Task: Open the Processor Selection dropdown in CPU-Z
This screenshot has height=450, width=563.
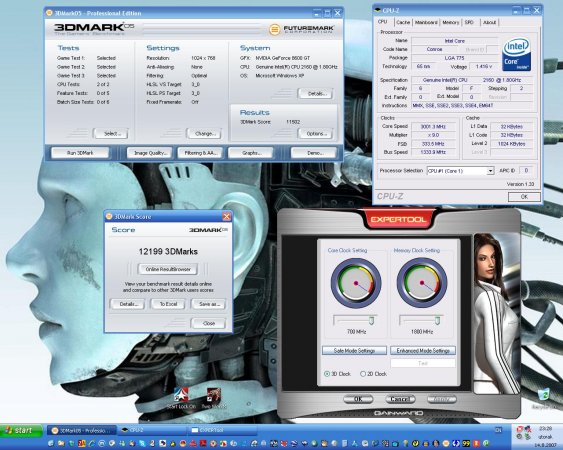Action: coord(490,171)
